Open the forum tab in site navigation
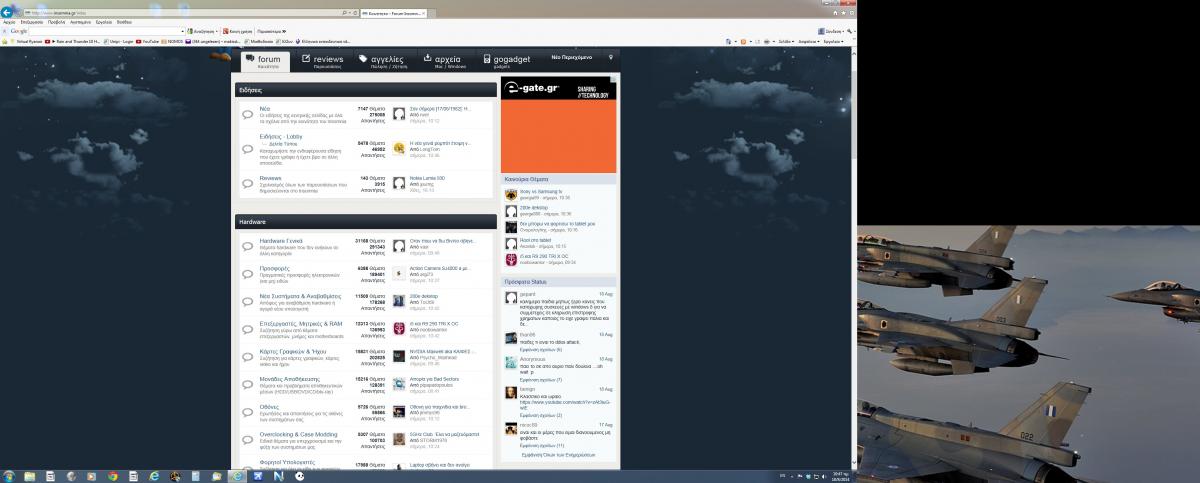 [265, 60]
